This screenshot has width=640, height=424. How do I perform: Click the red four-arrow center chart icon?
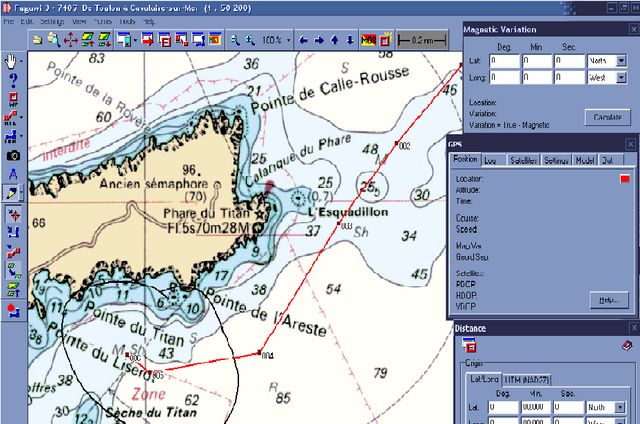coord(71,40)
